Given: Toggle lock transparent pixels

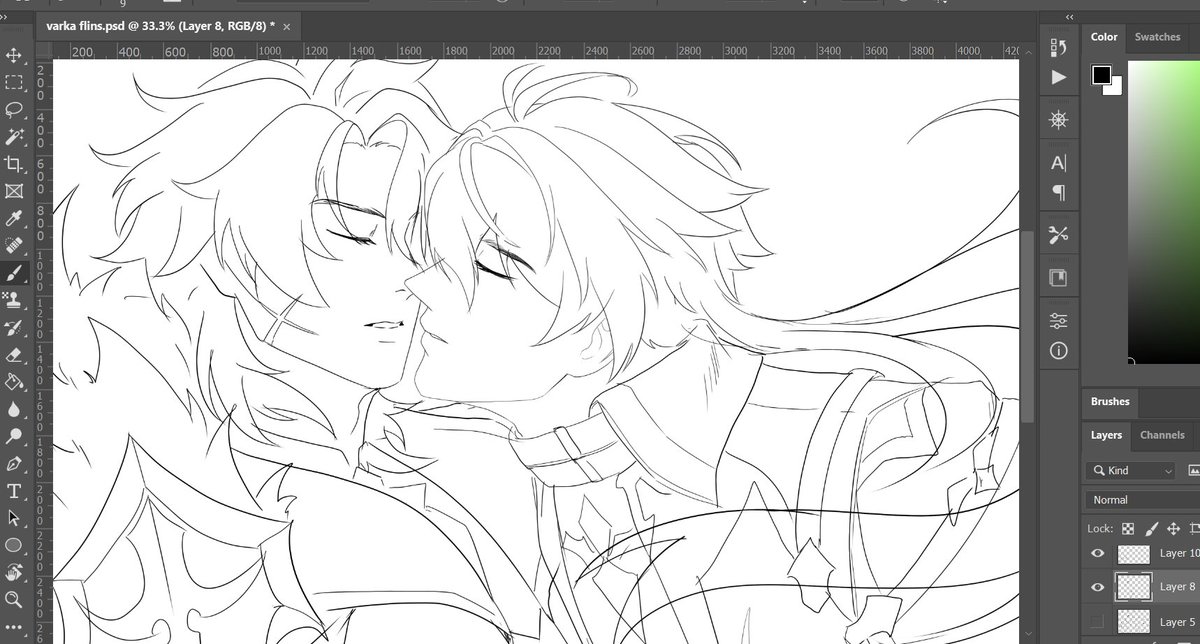Looking at the screenshot, I should (x=1128, y=528).
